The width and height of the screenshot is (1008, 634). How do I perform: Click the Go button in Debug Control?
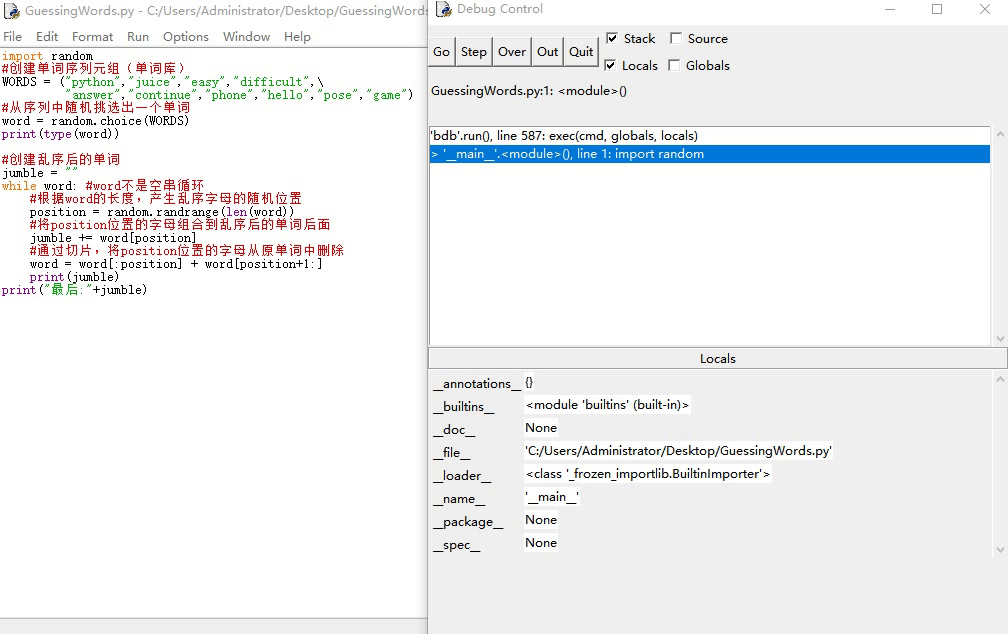point(441,52)
